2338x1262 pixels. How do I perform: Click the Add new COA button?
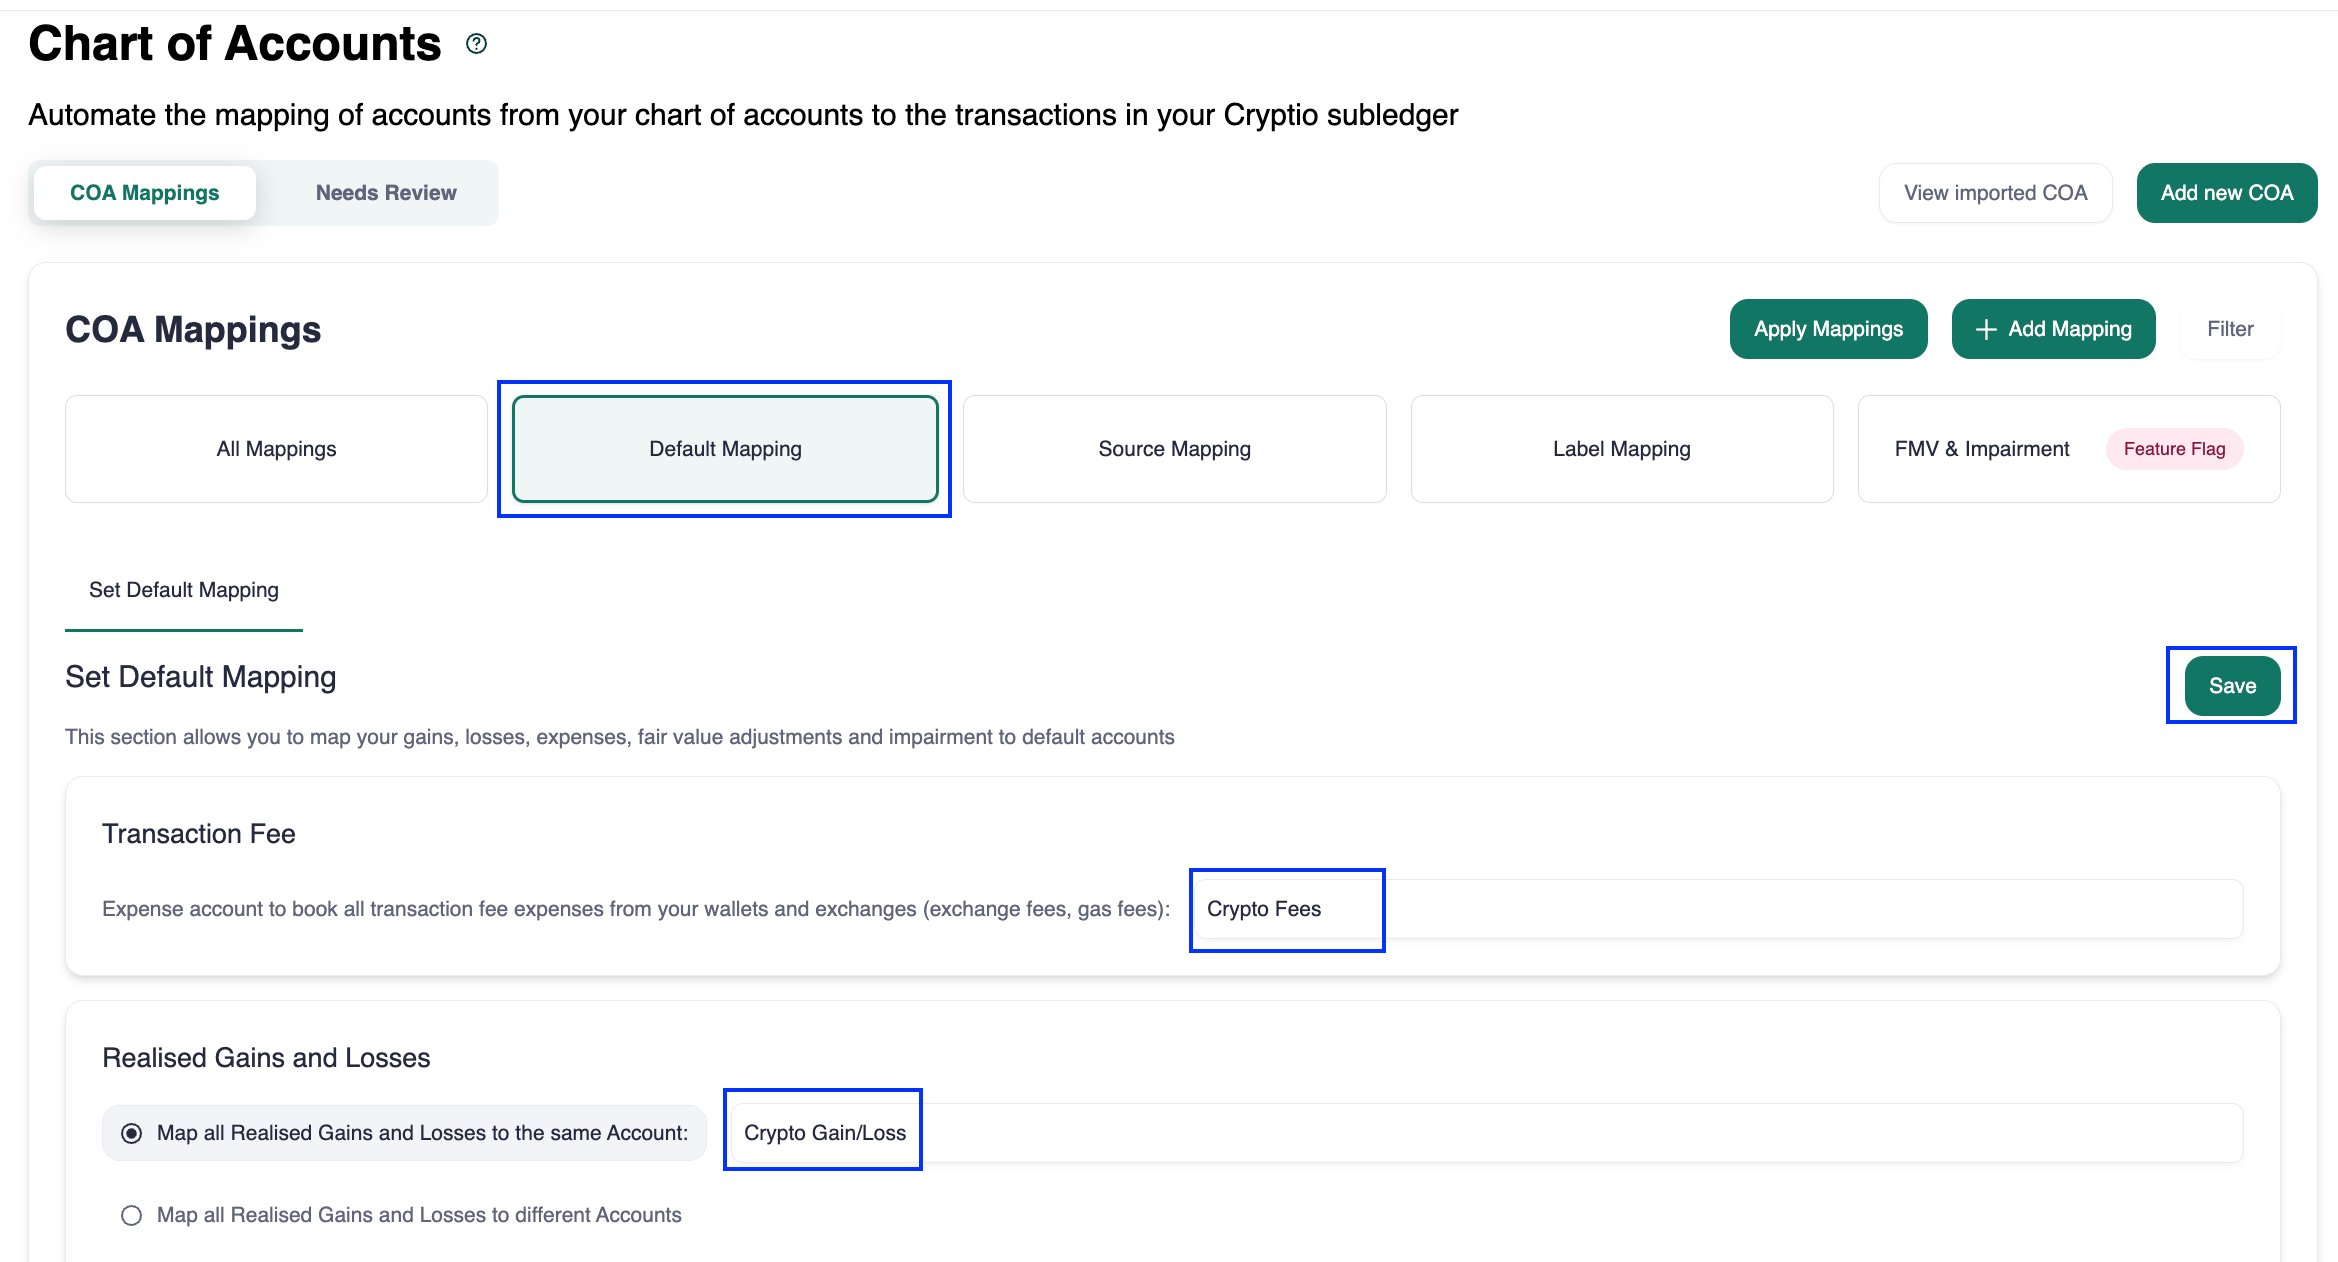[2226, 193]
